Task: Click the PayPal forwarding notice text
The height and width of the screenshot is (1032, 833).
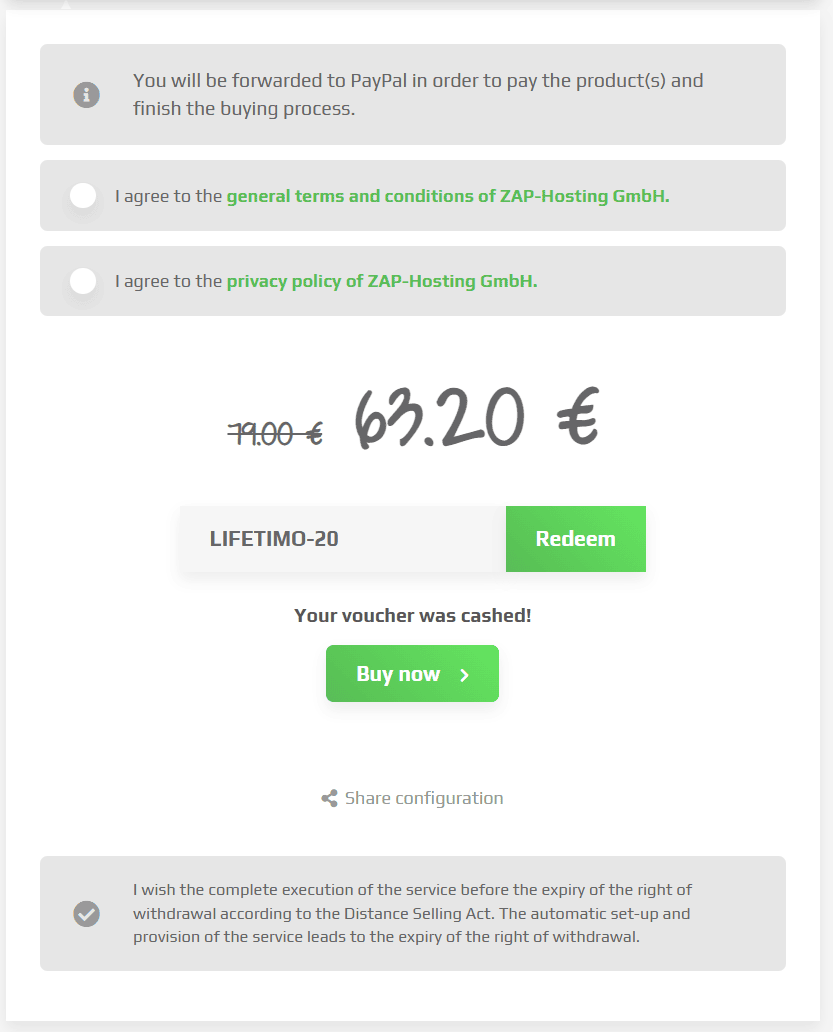Action: (418, 95)
